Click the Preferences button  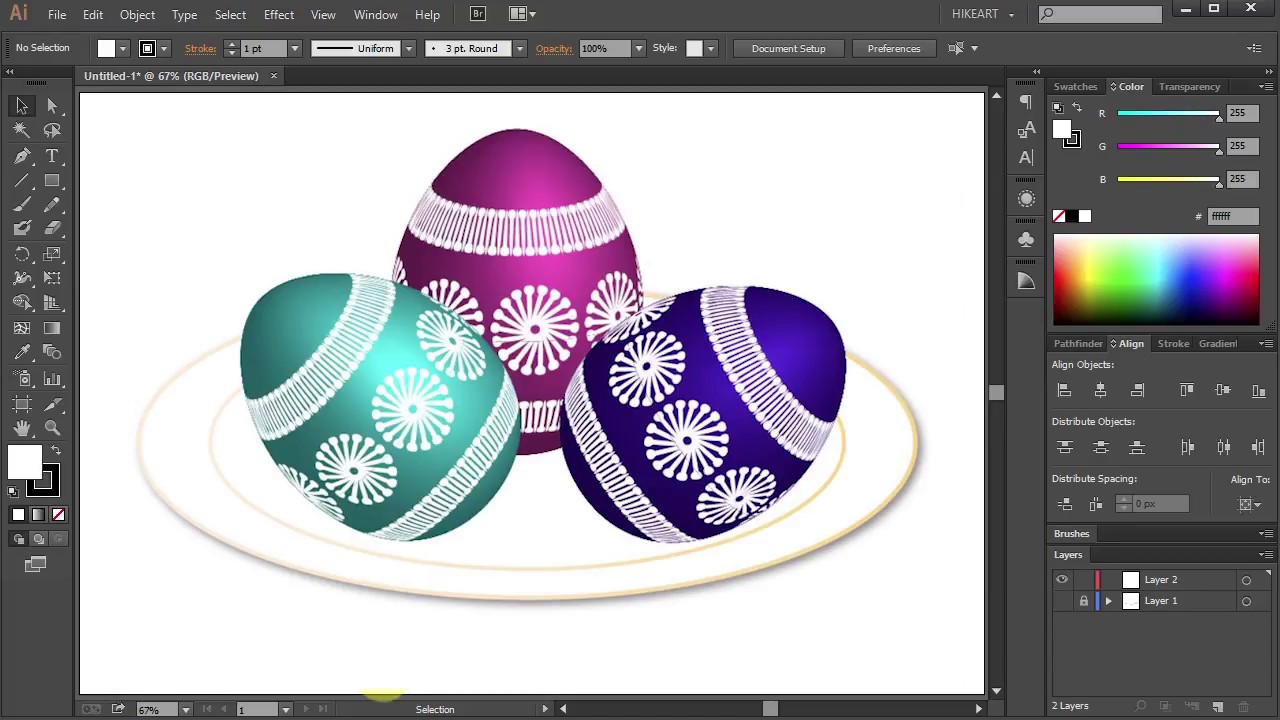pos(894,48)
